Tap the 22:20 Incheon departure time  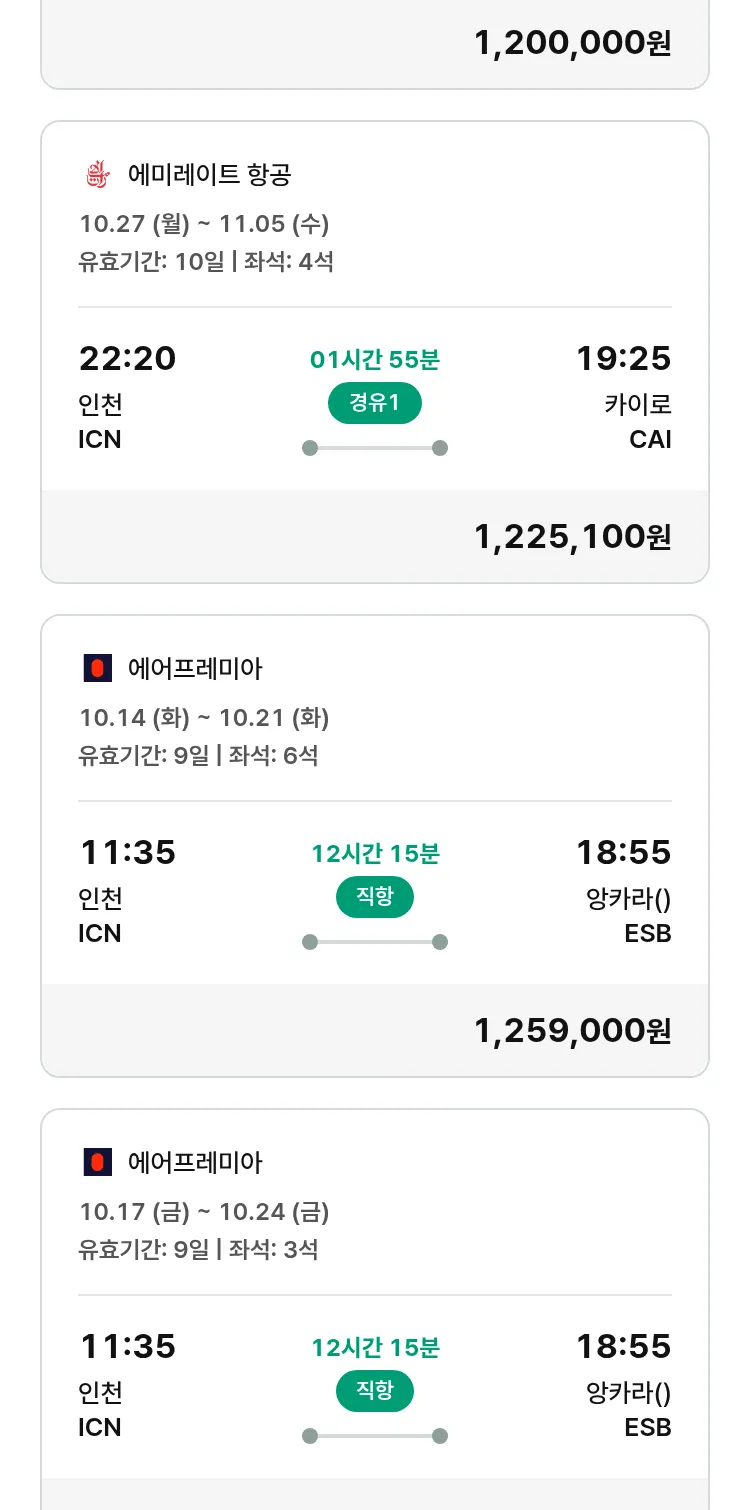coord(127,358)
